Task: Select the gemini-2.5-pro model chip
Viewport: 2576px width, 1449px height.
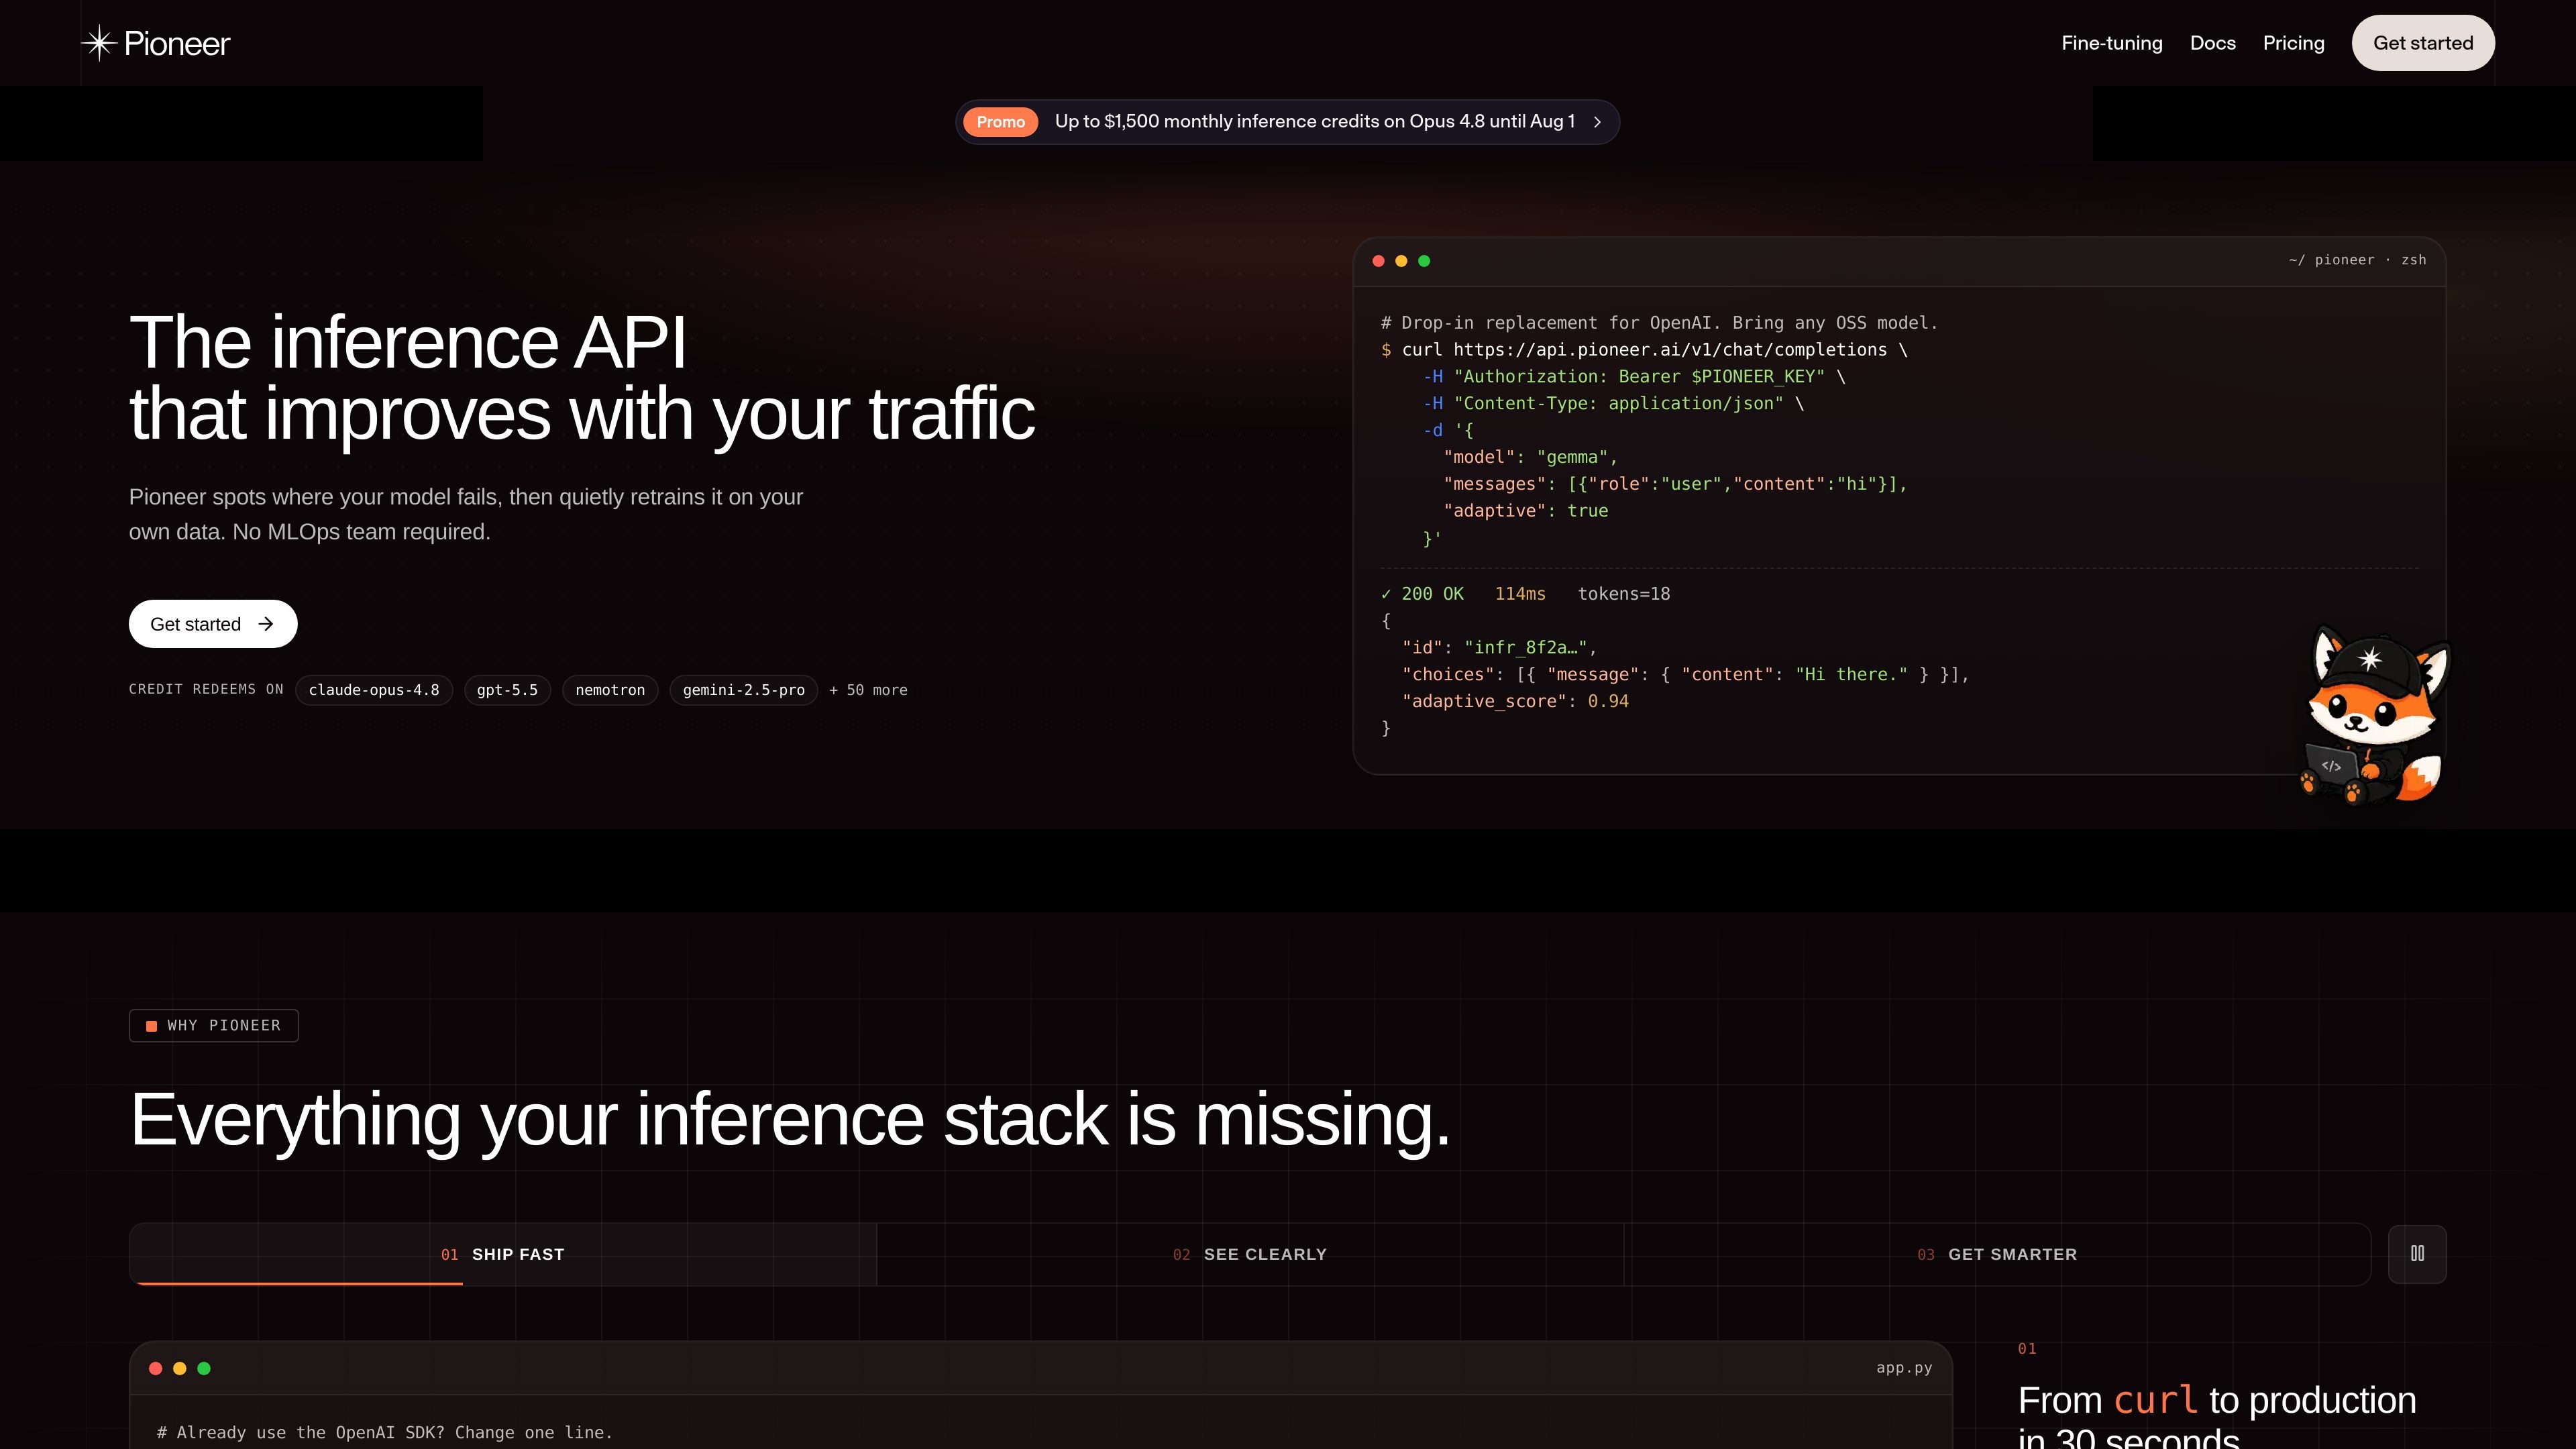Action: click(x=744, y=690)
